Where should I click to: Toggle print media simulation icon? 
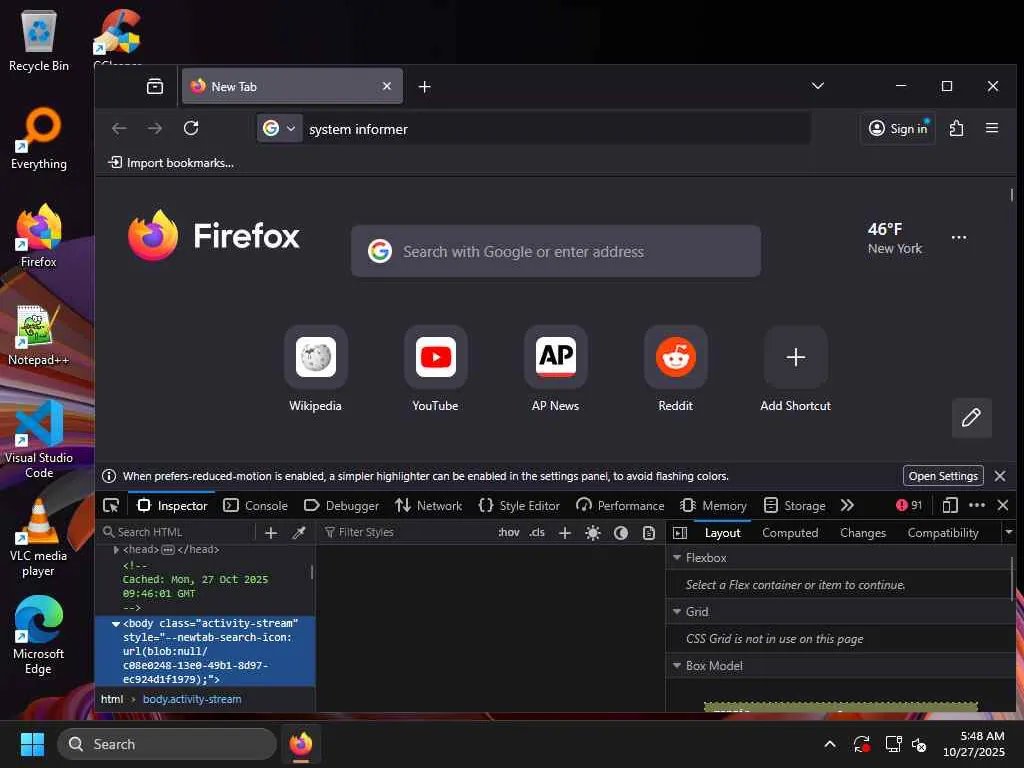[x=648, y=533]
